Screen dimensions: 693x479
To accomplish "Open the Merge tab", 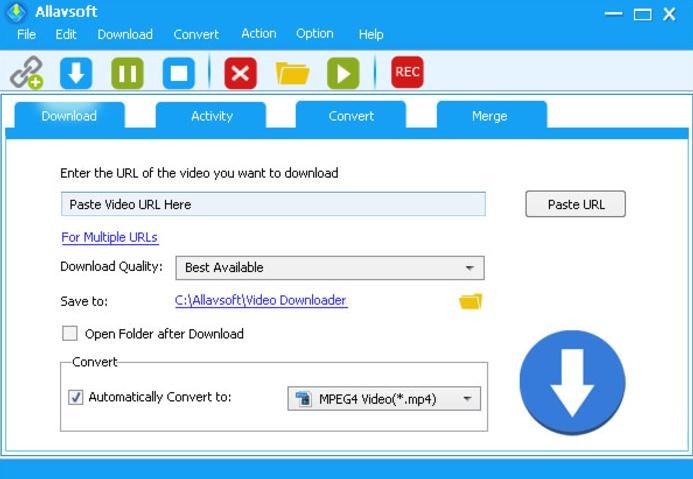I will [489, 116].
